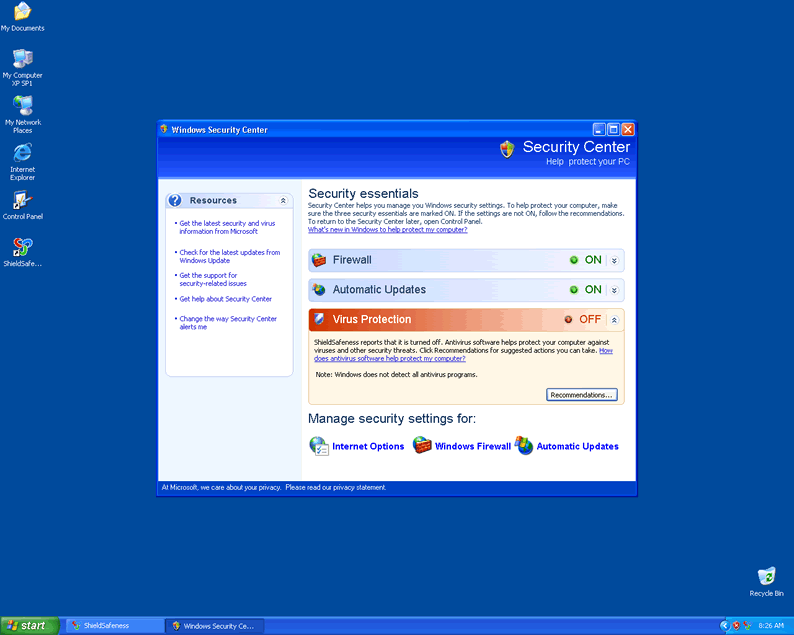Open the Control Panel desktop icon

point(22,200)
